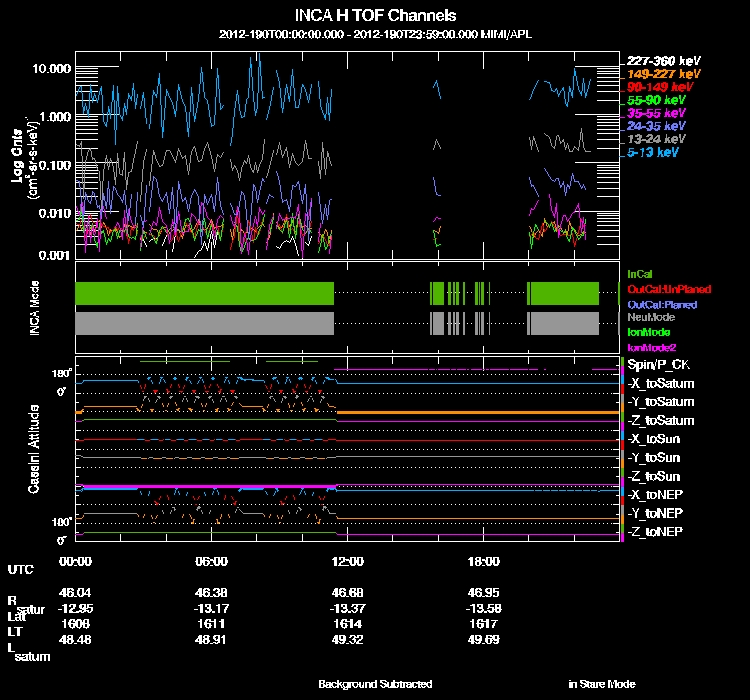Viewport: 750px width, 700px height.
Task: Pick the 5-13 keV legend entry
Action: 653,152
